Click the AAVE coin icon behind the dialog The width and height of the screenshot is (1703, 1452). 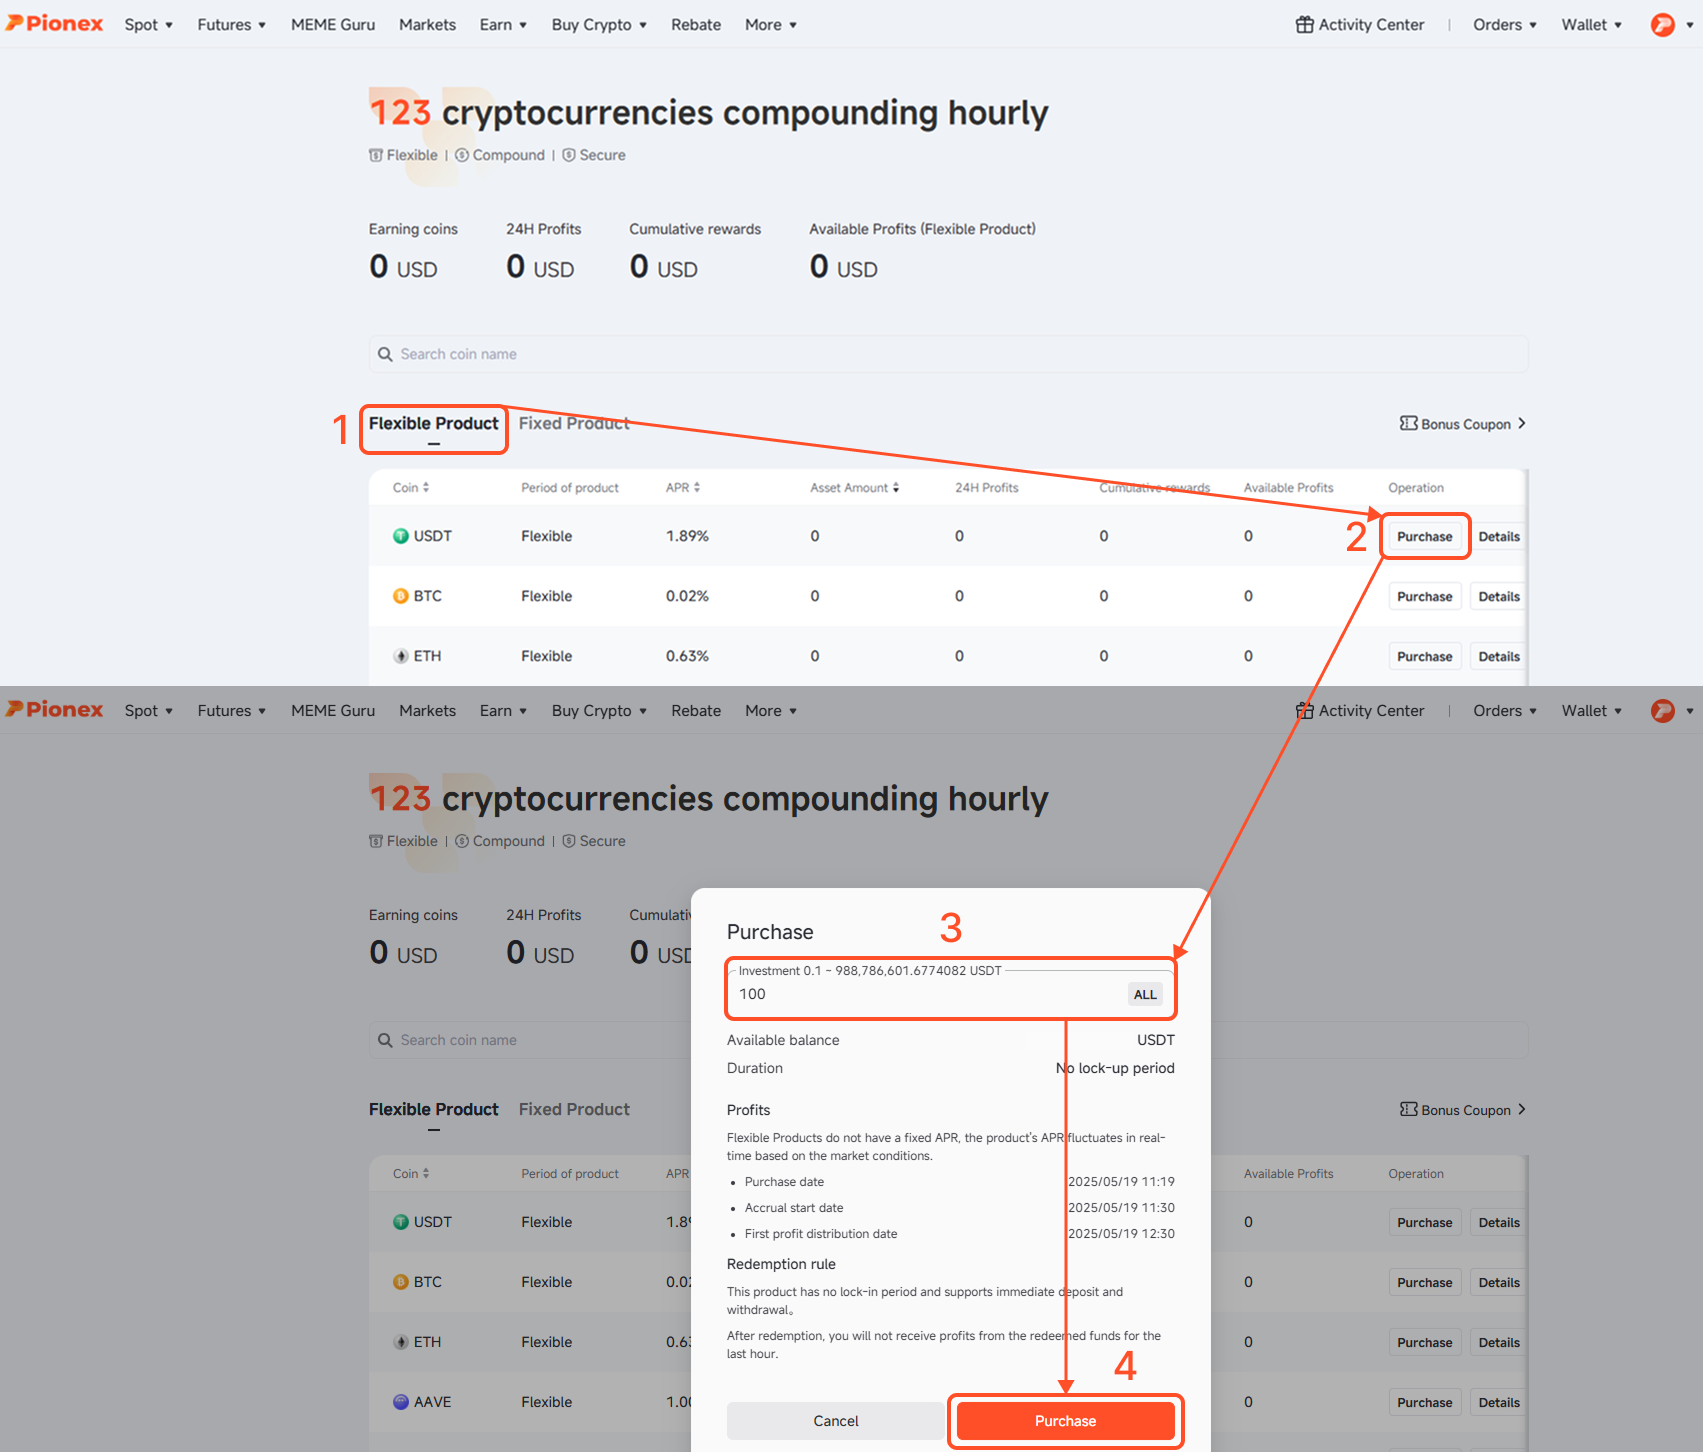(x=401, y=1402)
